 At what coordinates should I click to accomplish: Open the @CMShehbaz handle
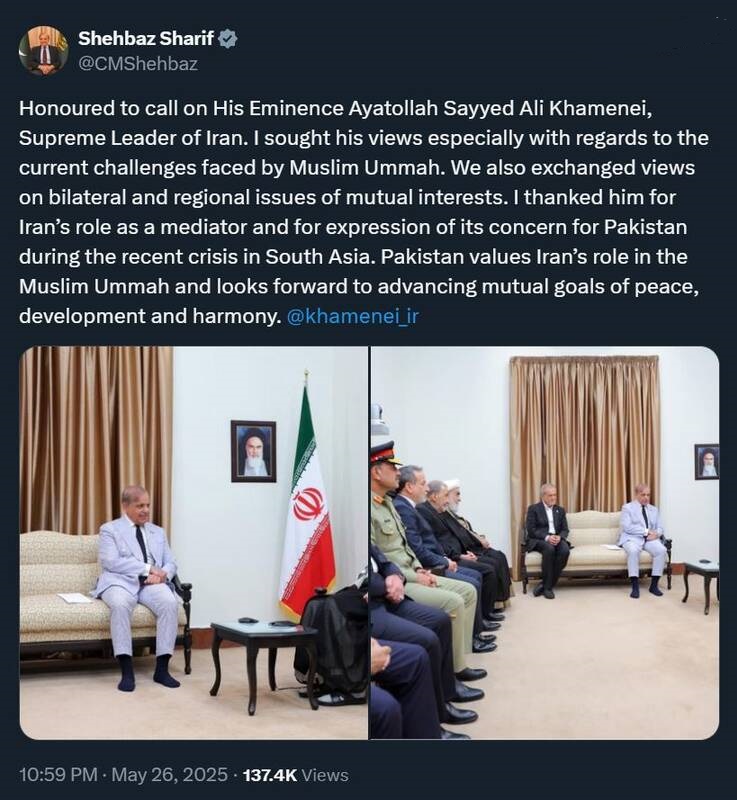(138, 64)
